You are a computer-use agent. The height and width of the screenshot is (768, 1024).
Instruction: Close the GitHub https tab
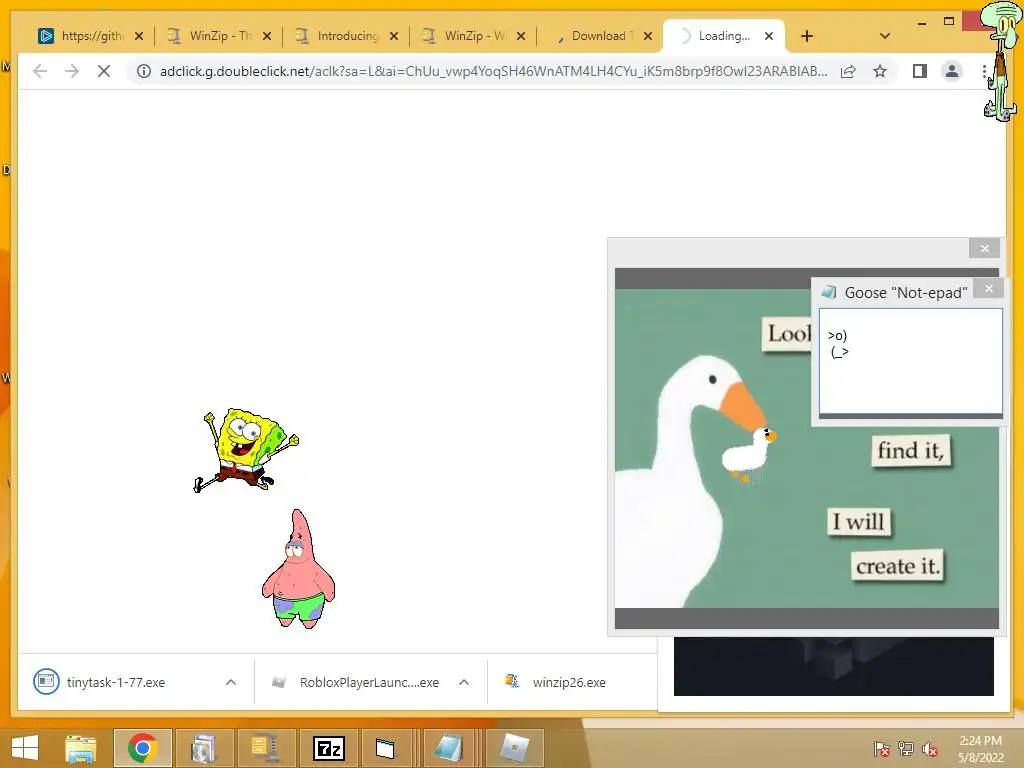click(x=138, y=37)
